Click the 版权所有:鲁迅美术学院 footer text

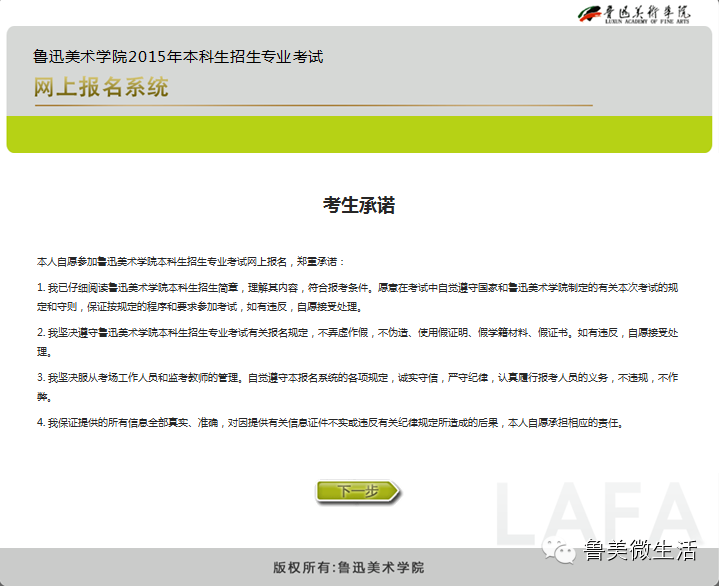pos(348,568)
